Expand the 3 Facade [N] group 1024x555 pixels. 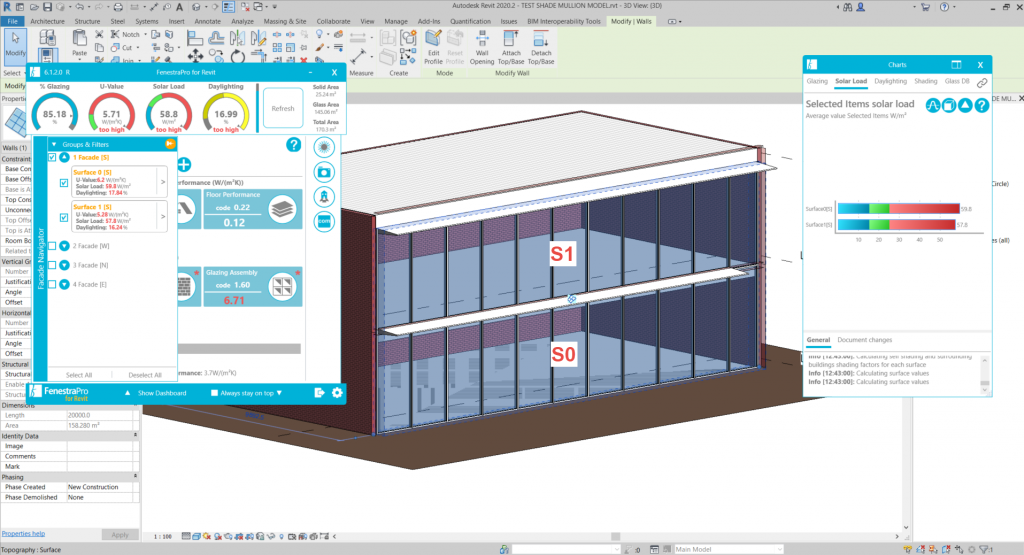tap(65, 265)
